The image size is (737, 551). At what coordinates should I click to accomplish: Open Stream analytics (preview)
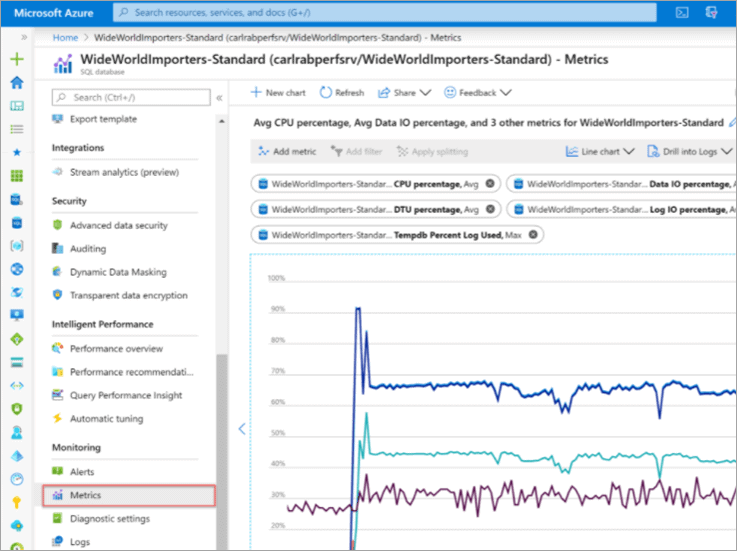tap(125, 172)
